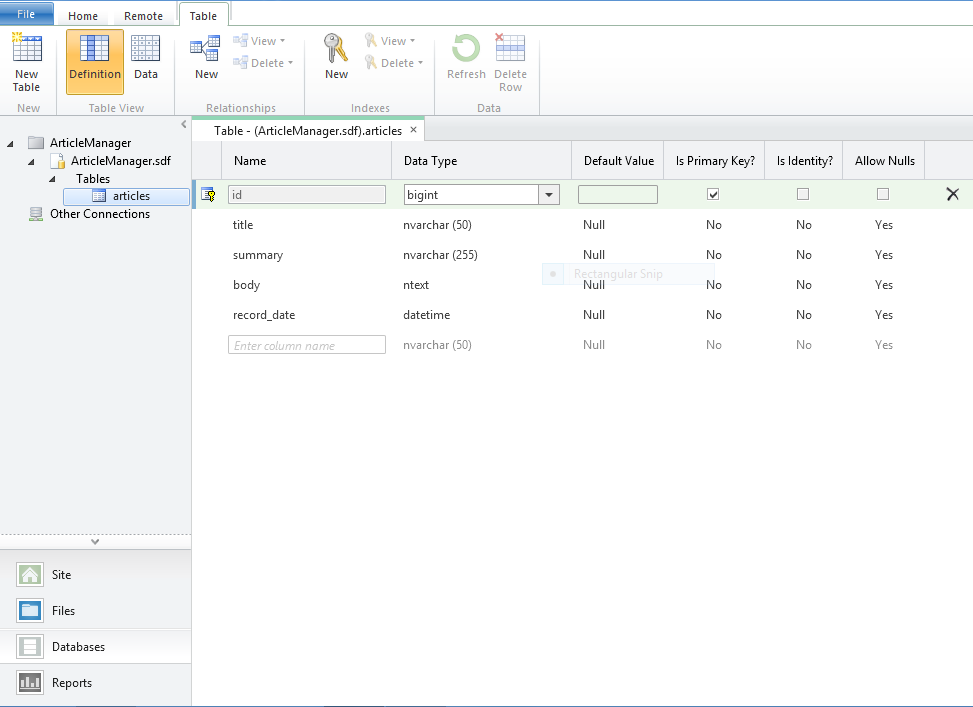Delete the id column with X icon
The width and height of the screenshot is (973, 707).
(952, 194)
